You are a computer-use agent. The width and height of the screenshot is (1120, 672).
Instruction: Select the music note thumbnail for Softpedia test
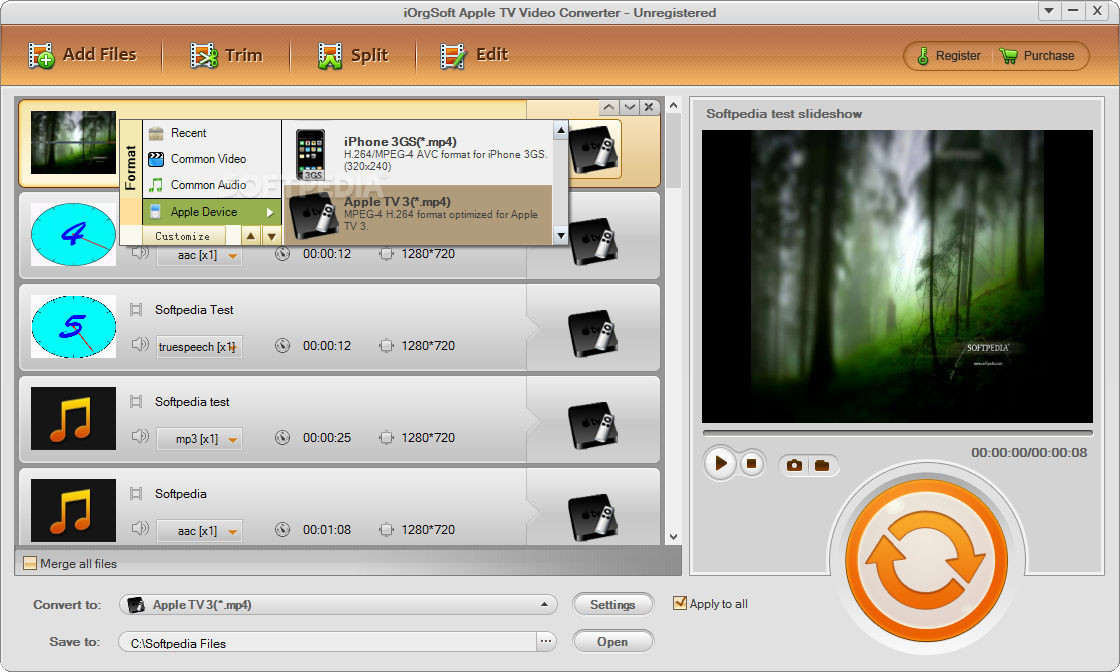click(x=73, y=418)
